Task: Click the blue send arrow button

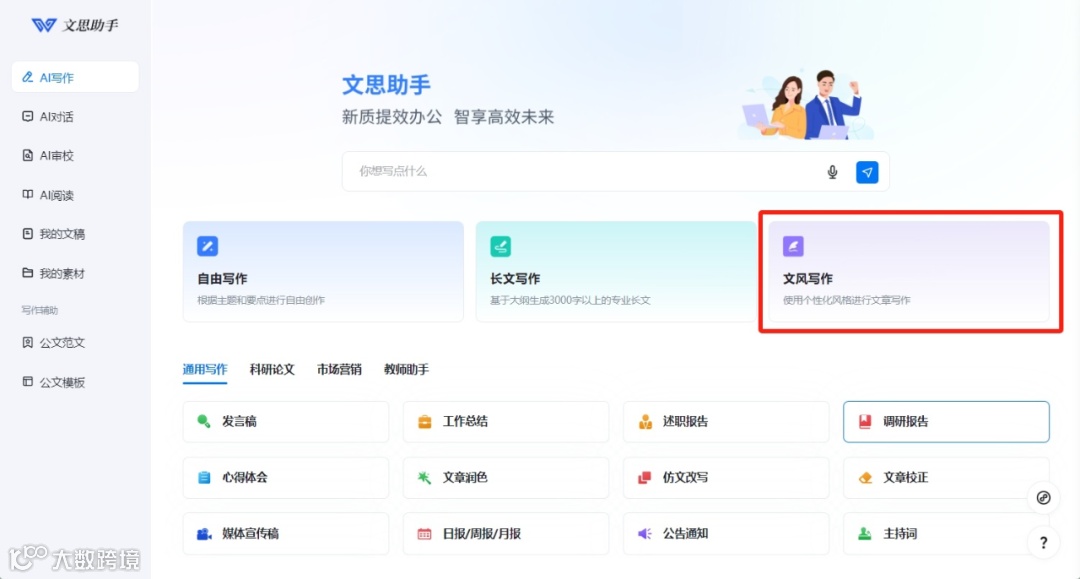Action: (867, 172)
